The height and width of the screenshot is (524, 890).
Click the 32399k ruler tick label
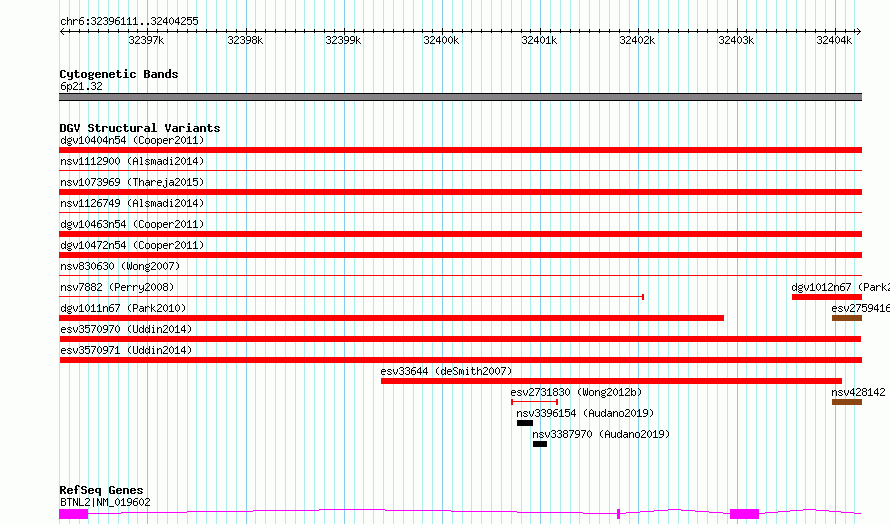click(343, 40)
